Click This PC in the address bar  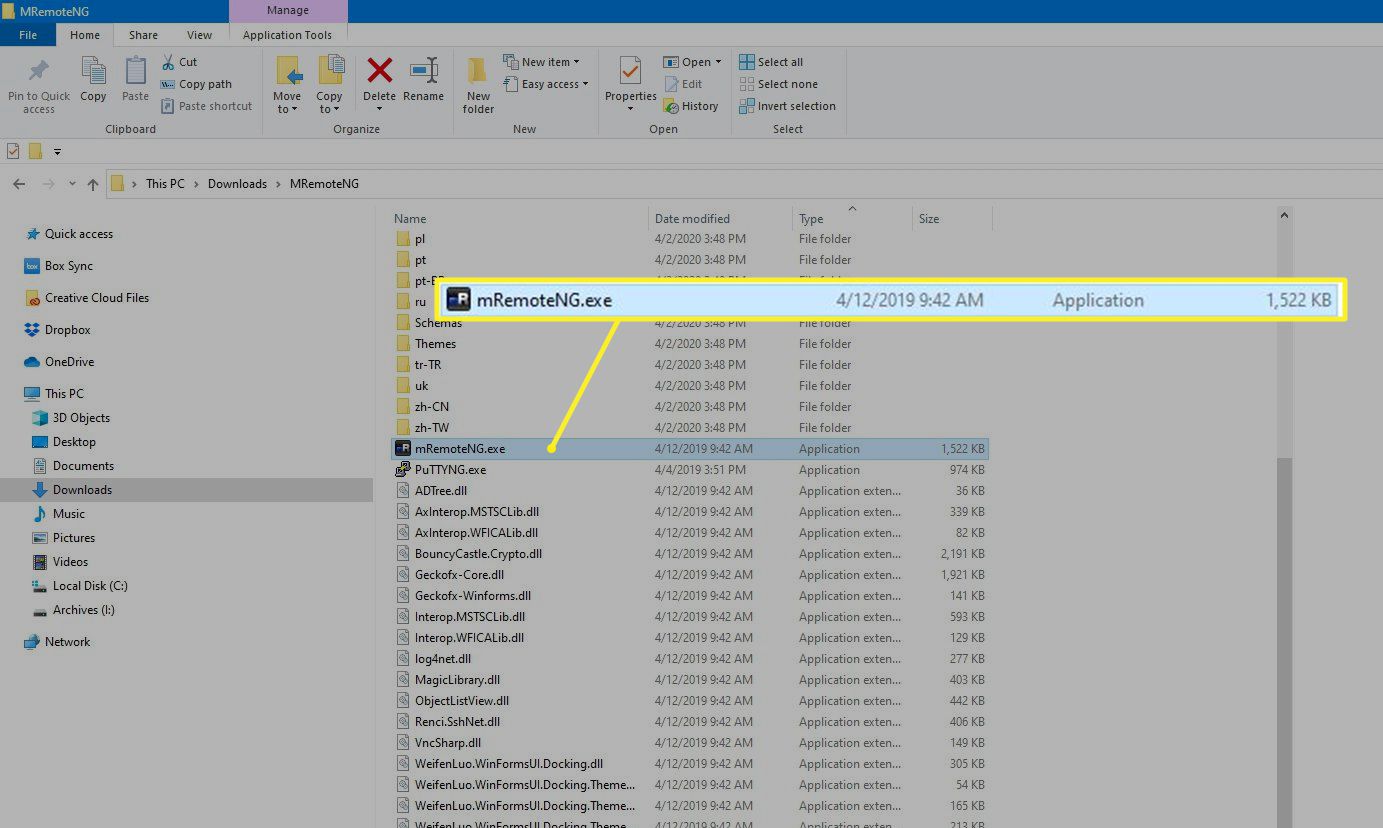165,184
